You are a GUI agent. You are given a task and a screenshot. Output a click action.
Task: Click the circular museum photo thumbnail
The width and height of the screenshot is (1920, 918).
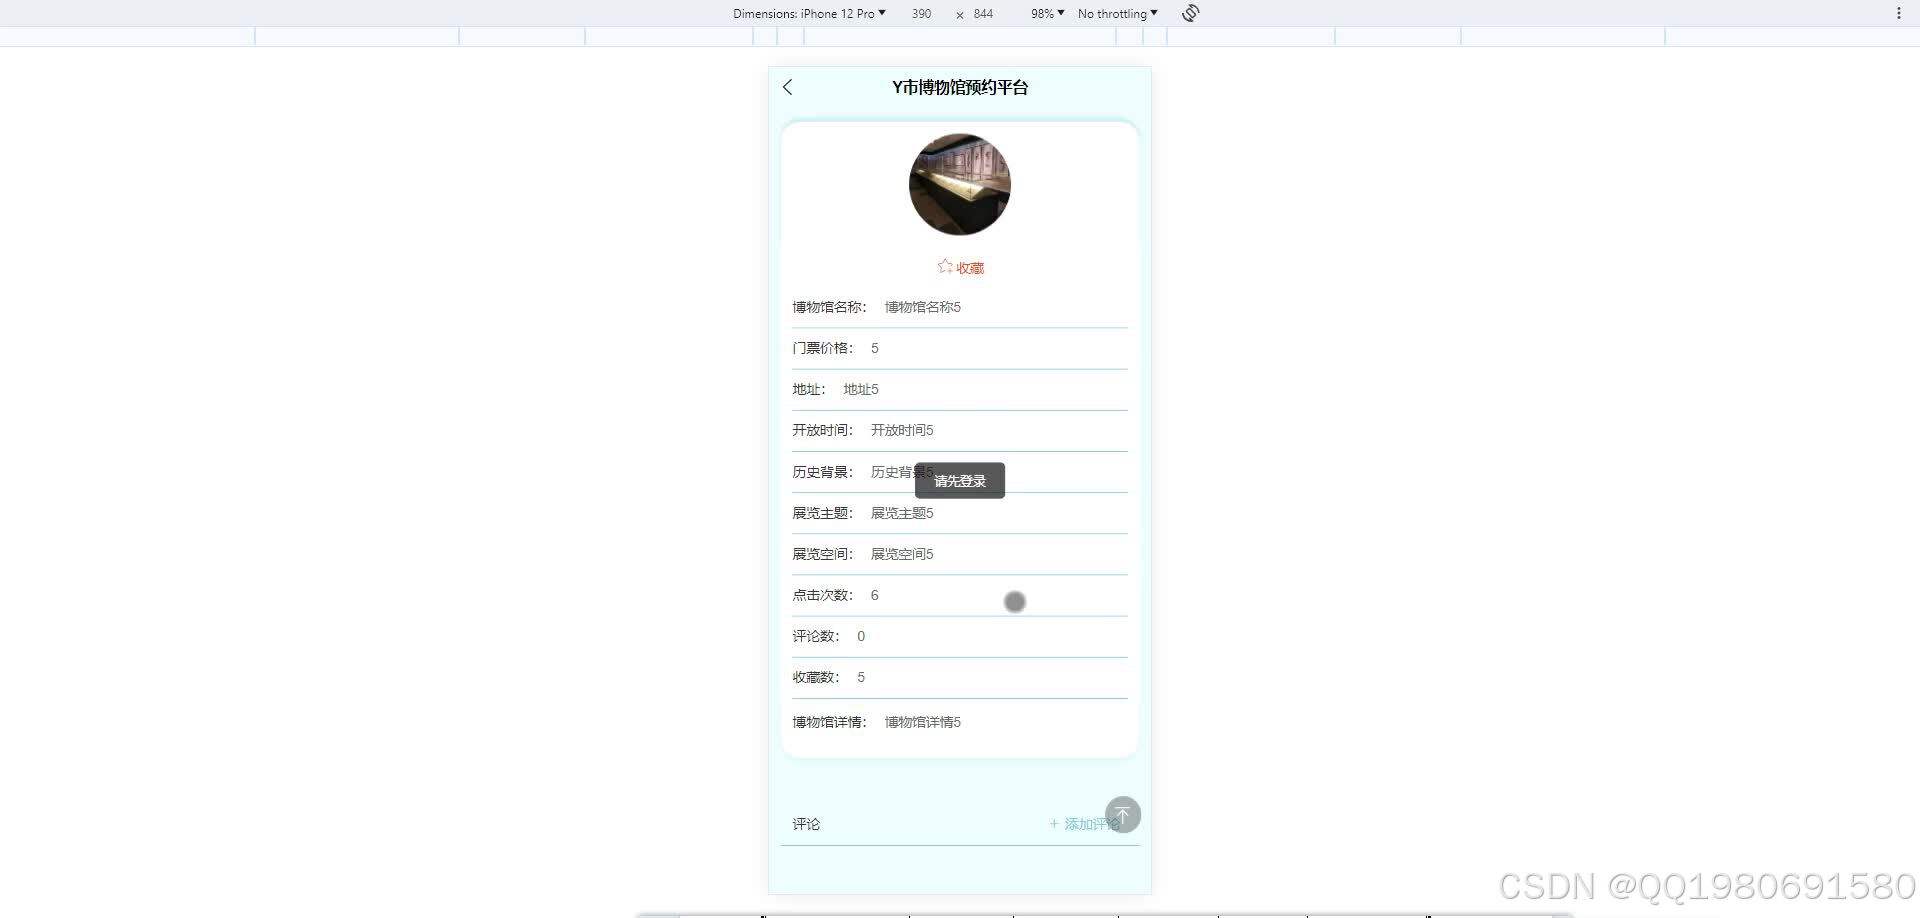point(959,184)
